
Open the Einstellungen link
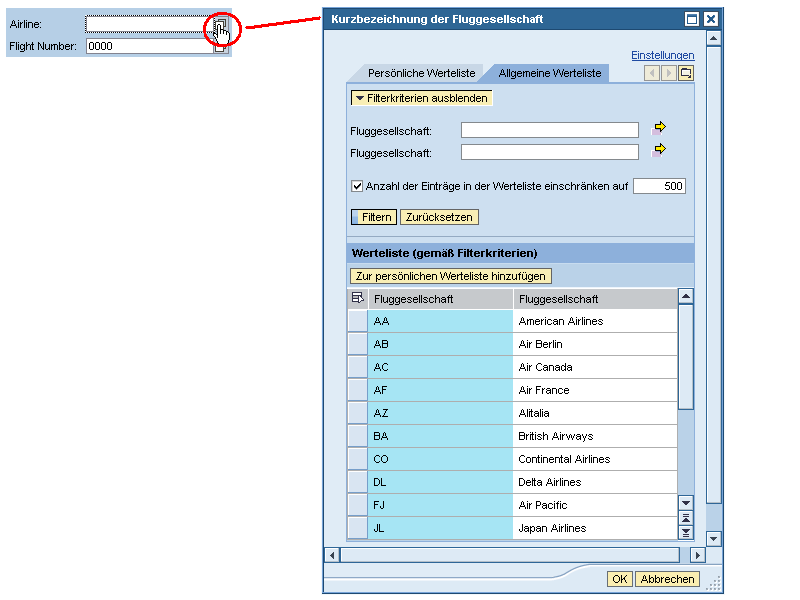[662, 55]
